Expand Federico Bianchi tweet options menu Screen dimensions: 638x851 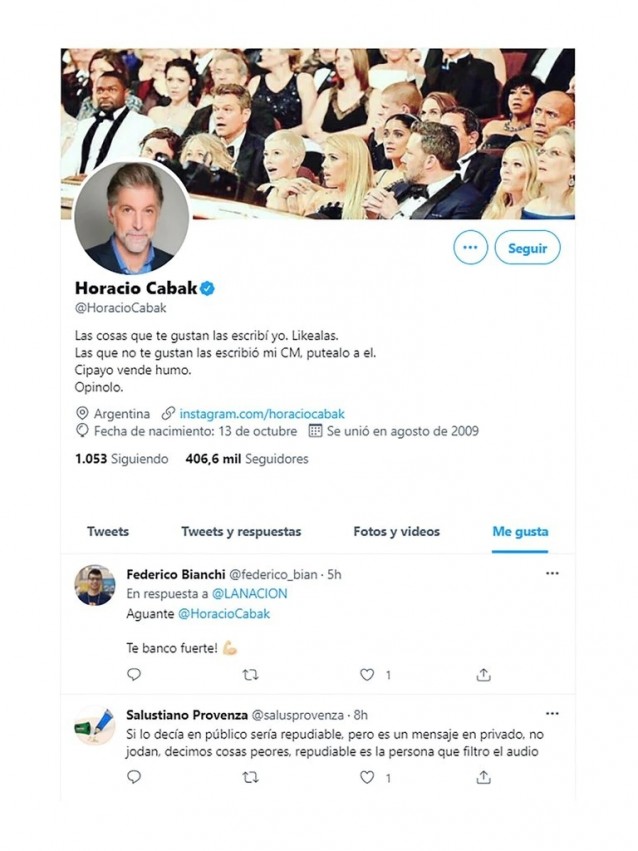(552, 574)
